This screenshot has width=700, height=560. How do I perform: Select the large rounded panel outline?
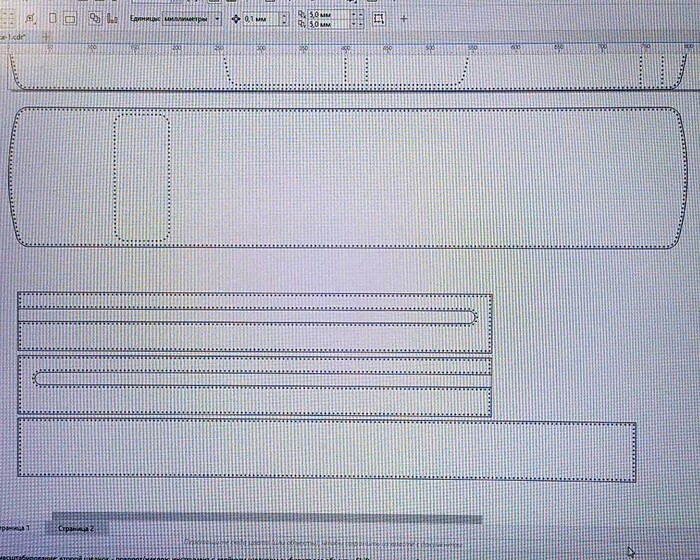347,177
